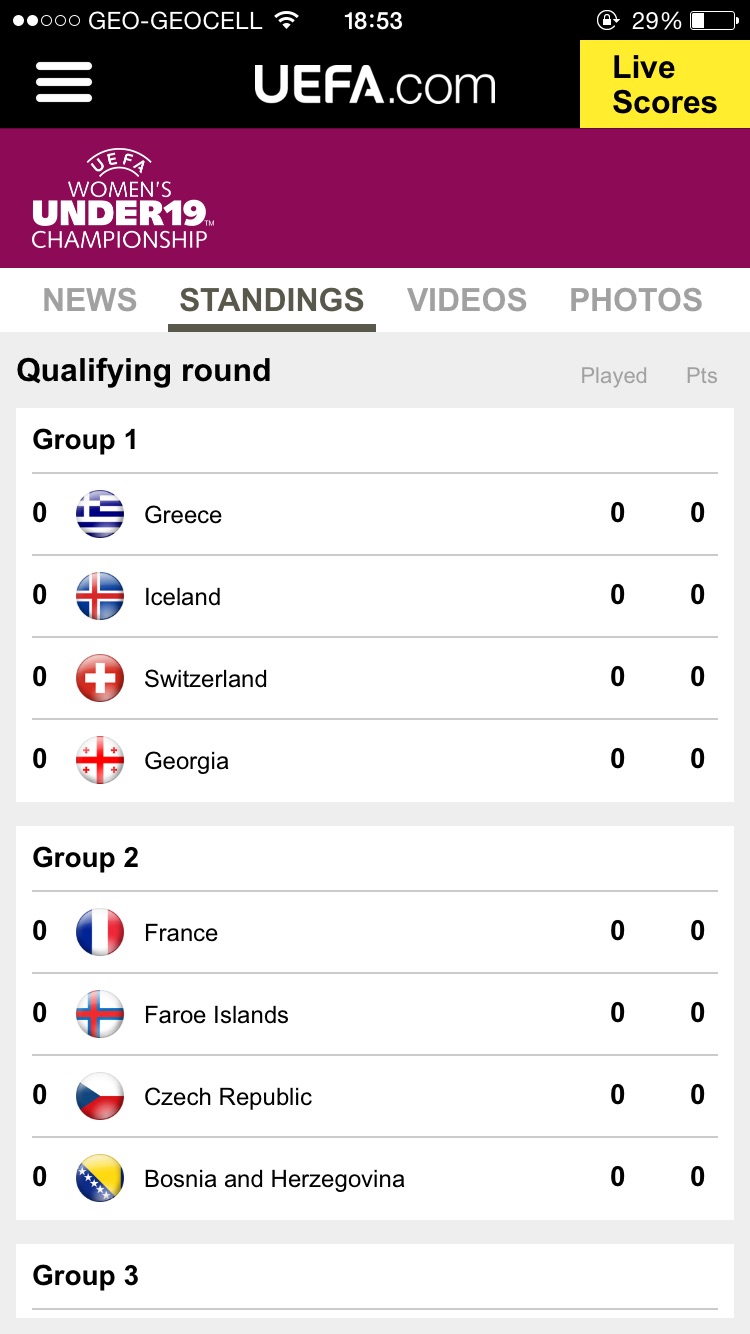750x1334 pixels.
Task: Tap the France flag icon
Action: point(100,932)
